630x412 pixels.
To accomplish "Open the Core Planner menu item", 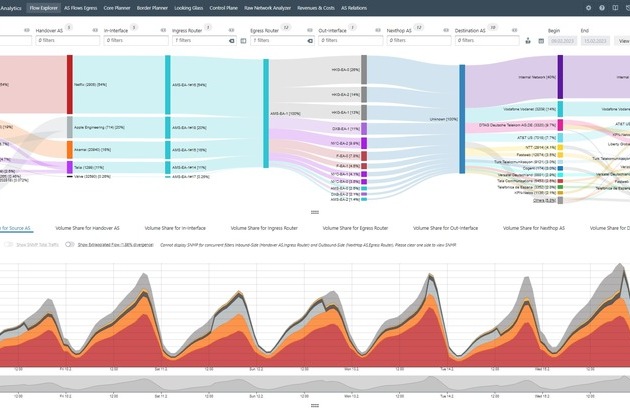I will [117, 8].
